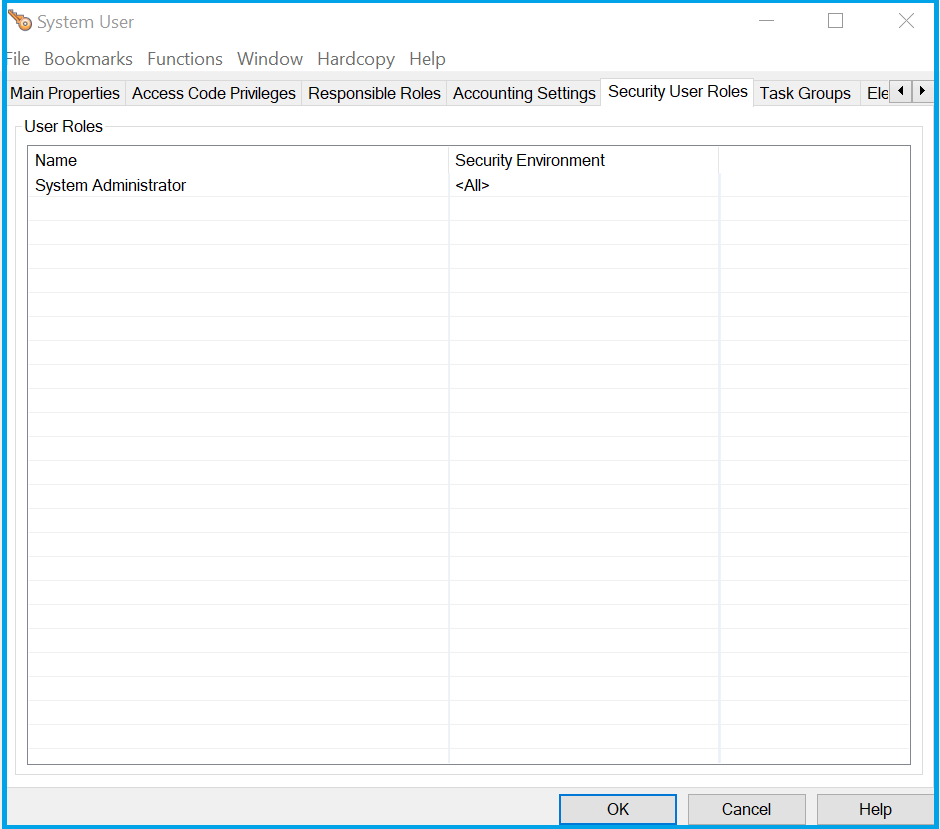Open the Functions menu
This screenshot has width=940, height=829.
point(185,59)
